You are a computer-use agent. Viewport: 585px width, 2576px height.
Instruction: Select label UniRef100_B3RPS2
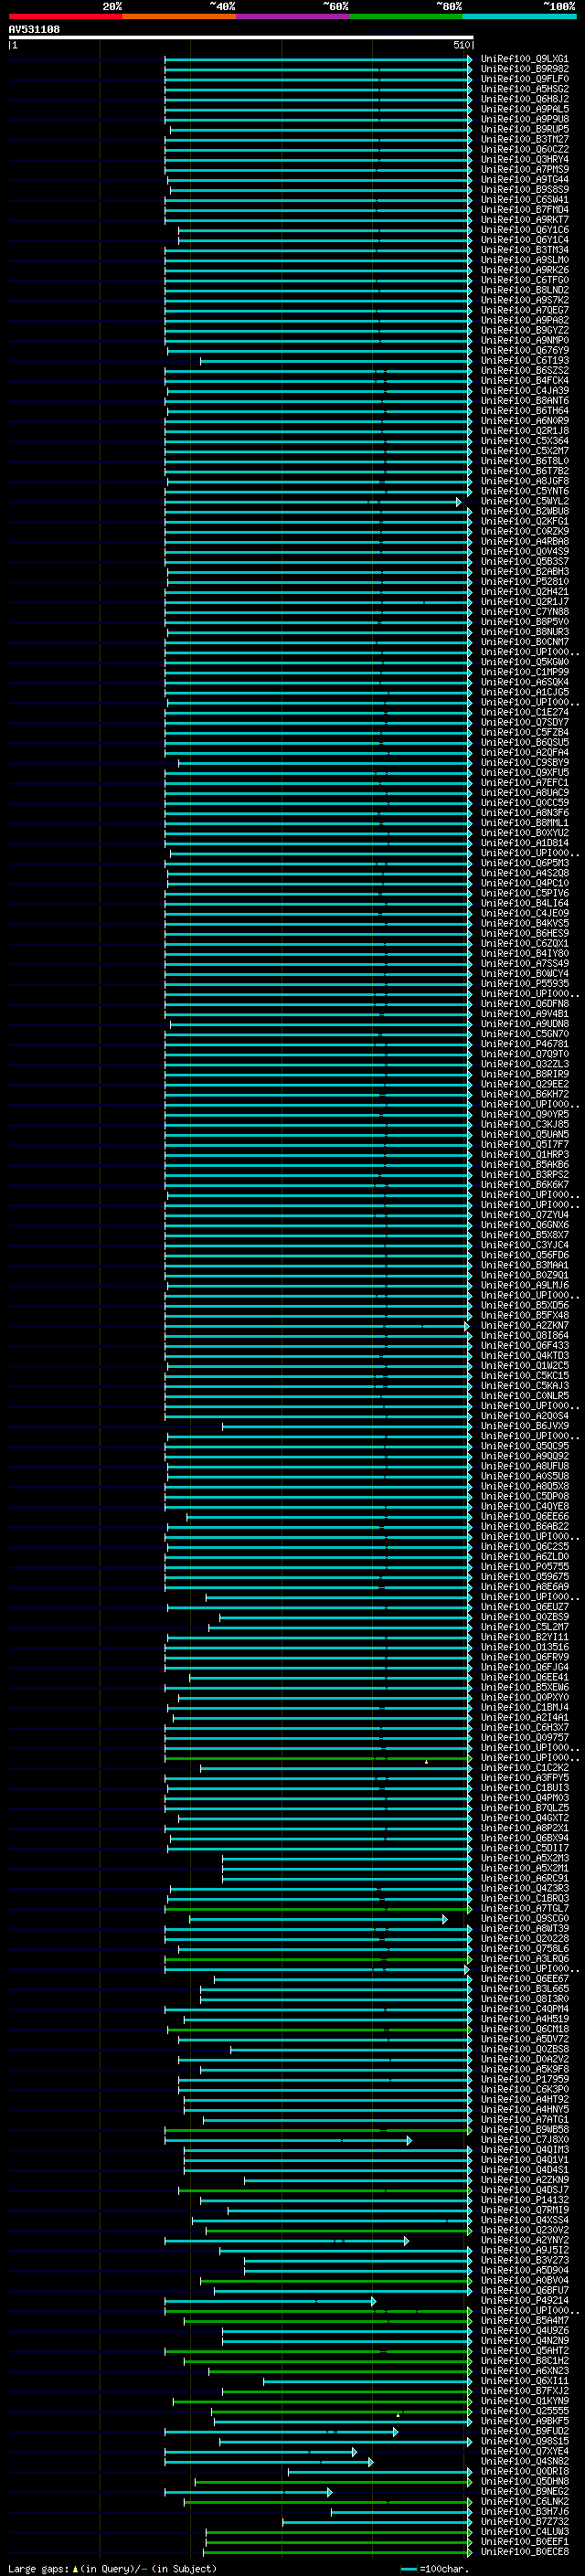point(525,1175)
